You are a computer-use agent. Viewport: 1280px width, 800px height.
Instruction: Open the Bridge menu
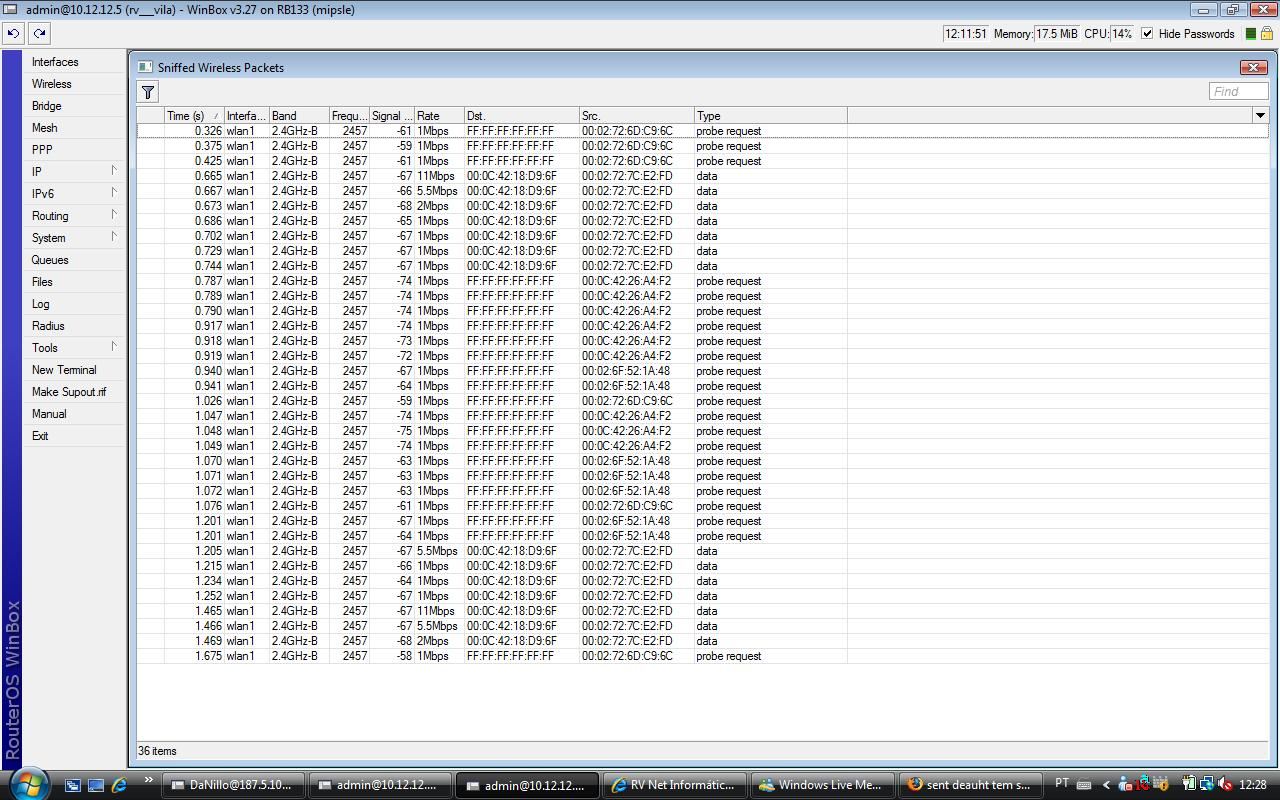75,106
